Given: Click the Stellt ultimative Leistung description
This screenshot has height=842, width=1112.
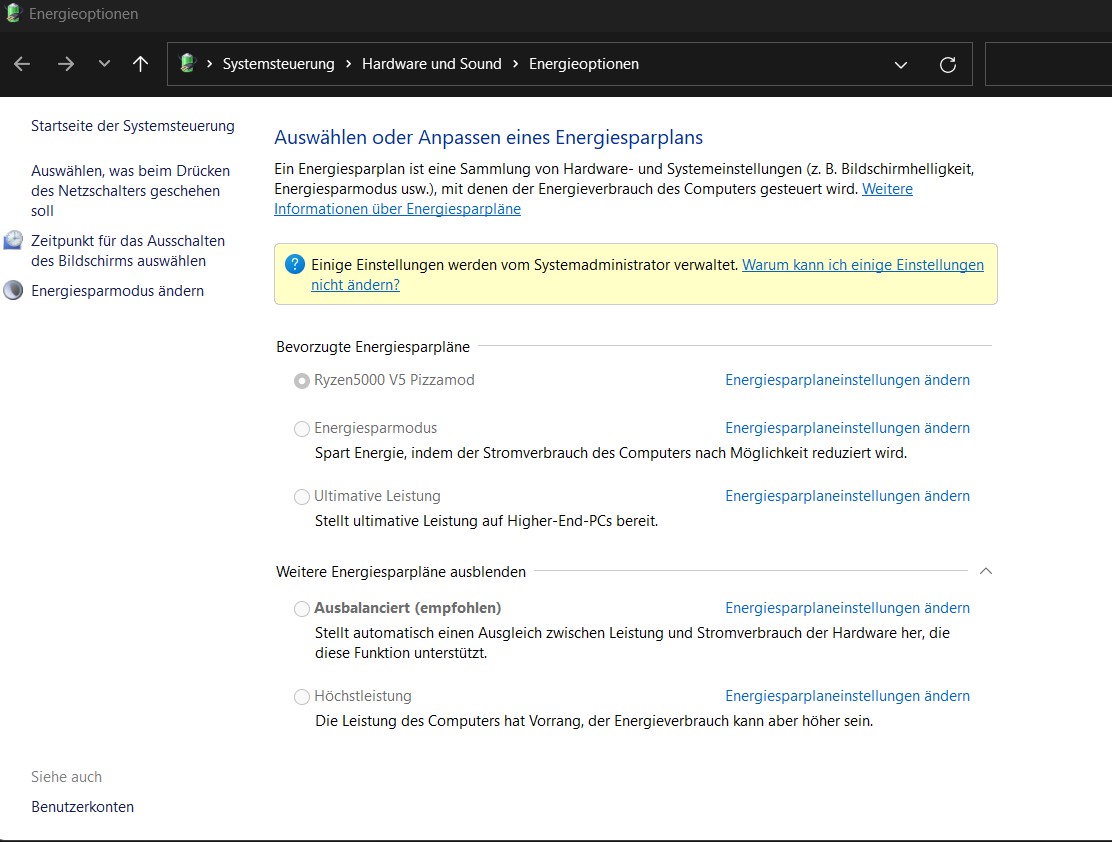Looking at the screenshot, I should (486, 521).
